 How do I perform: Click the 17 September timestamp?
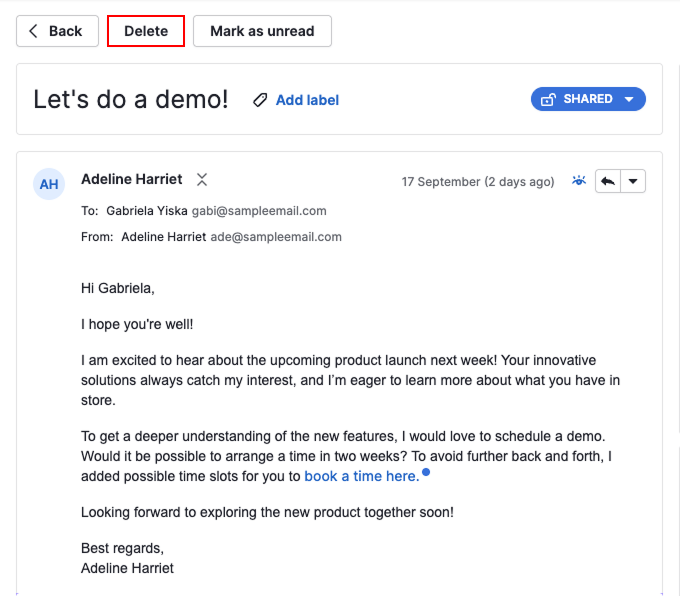coord(478,182)
